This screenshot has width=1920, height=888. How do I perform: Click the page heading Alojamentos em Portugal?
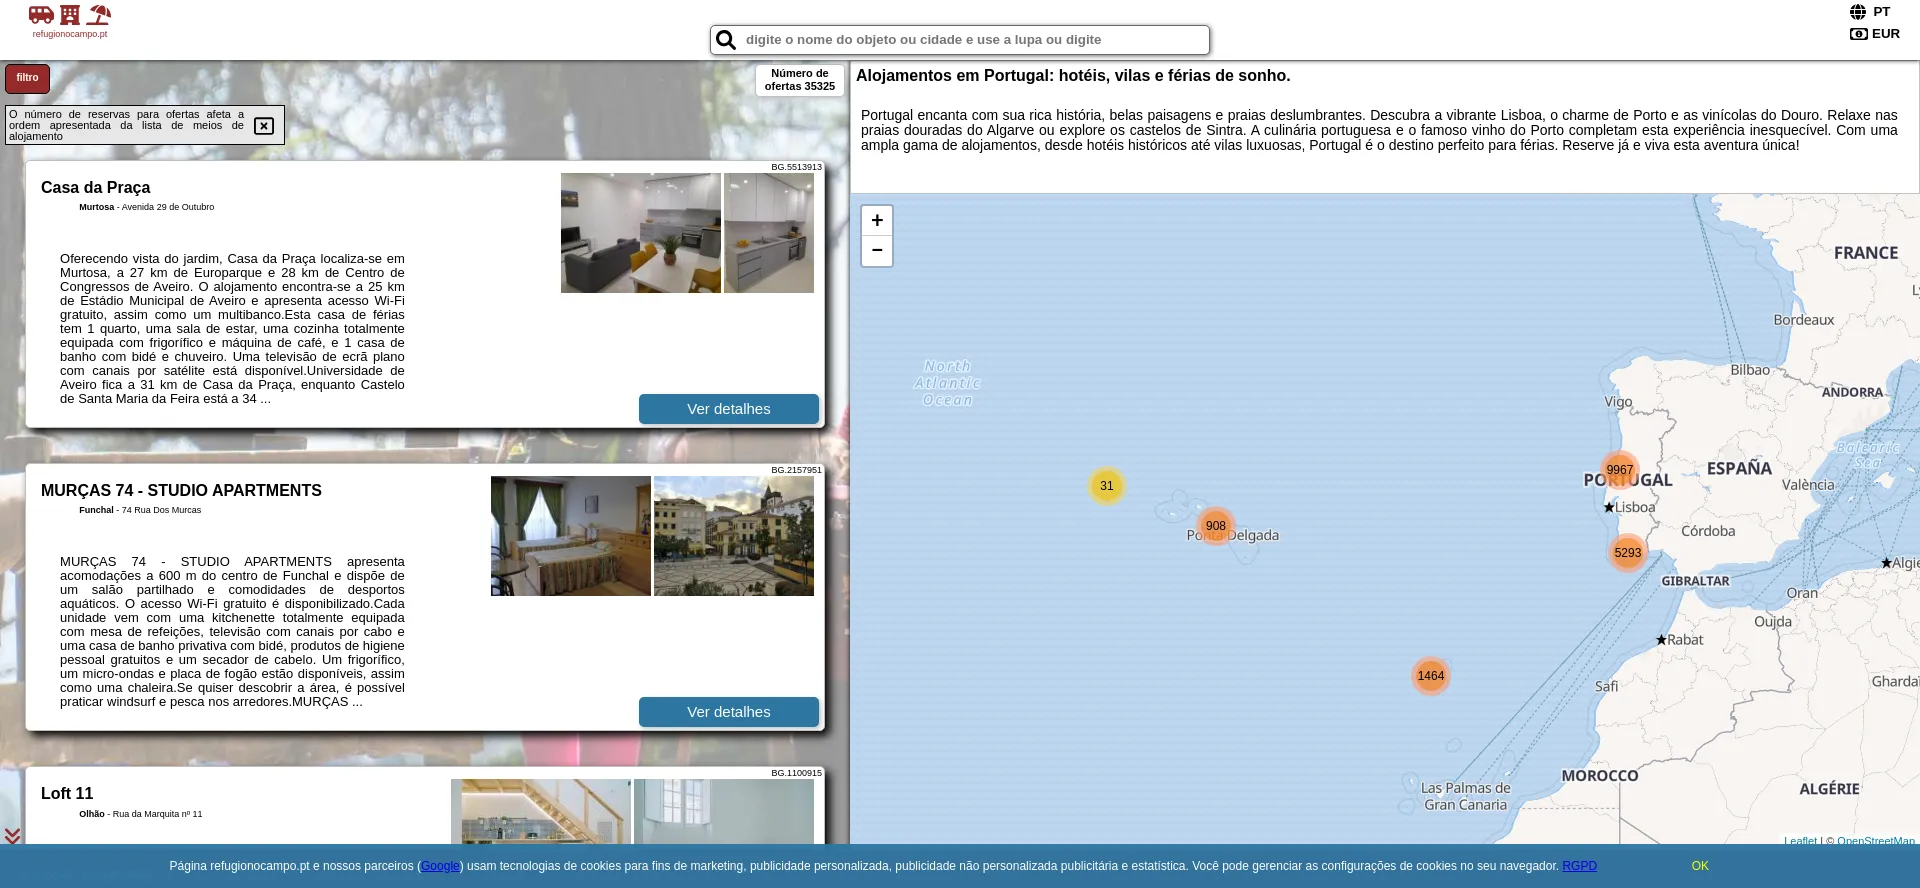pyautogui.click(x=1073, y=76)
